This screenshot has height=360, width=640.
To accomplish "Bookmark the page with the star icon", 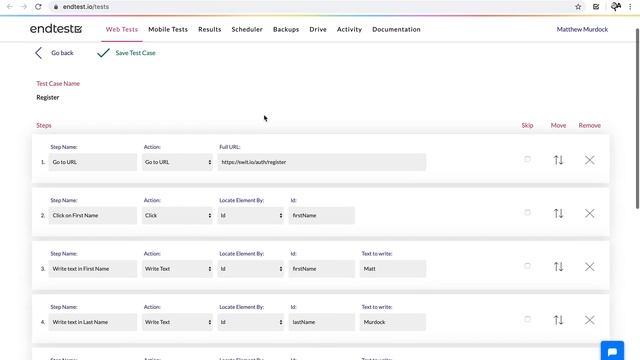I will (578, 7).
